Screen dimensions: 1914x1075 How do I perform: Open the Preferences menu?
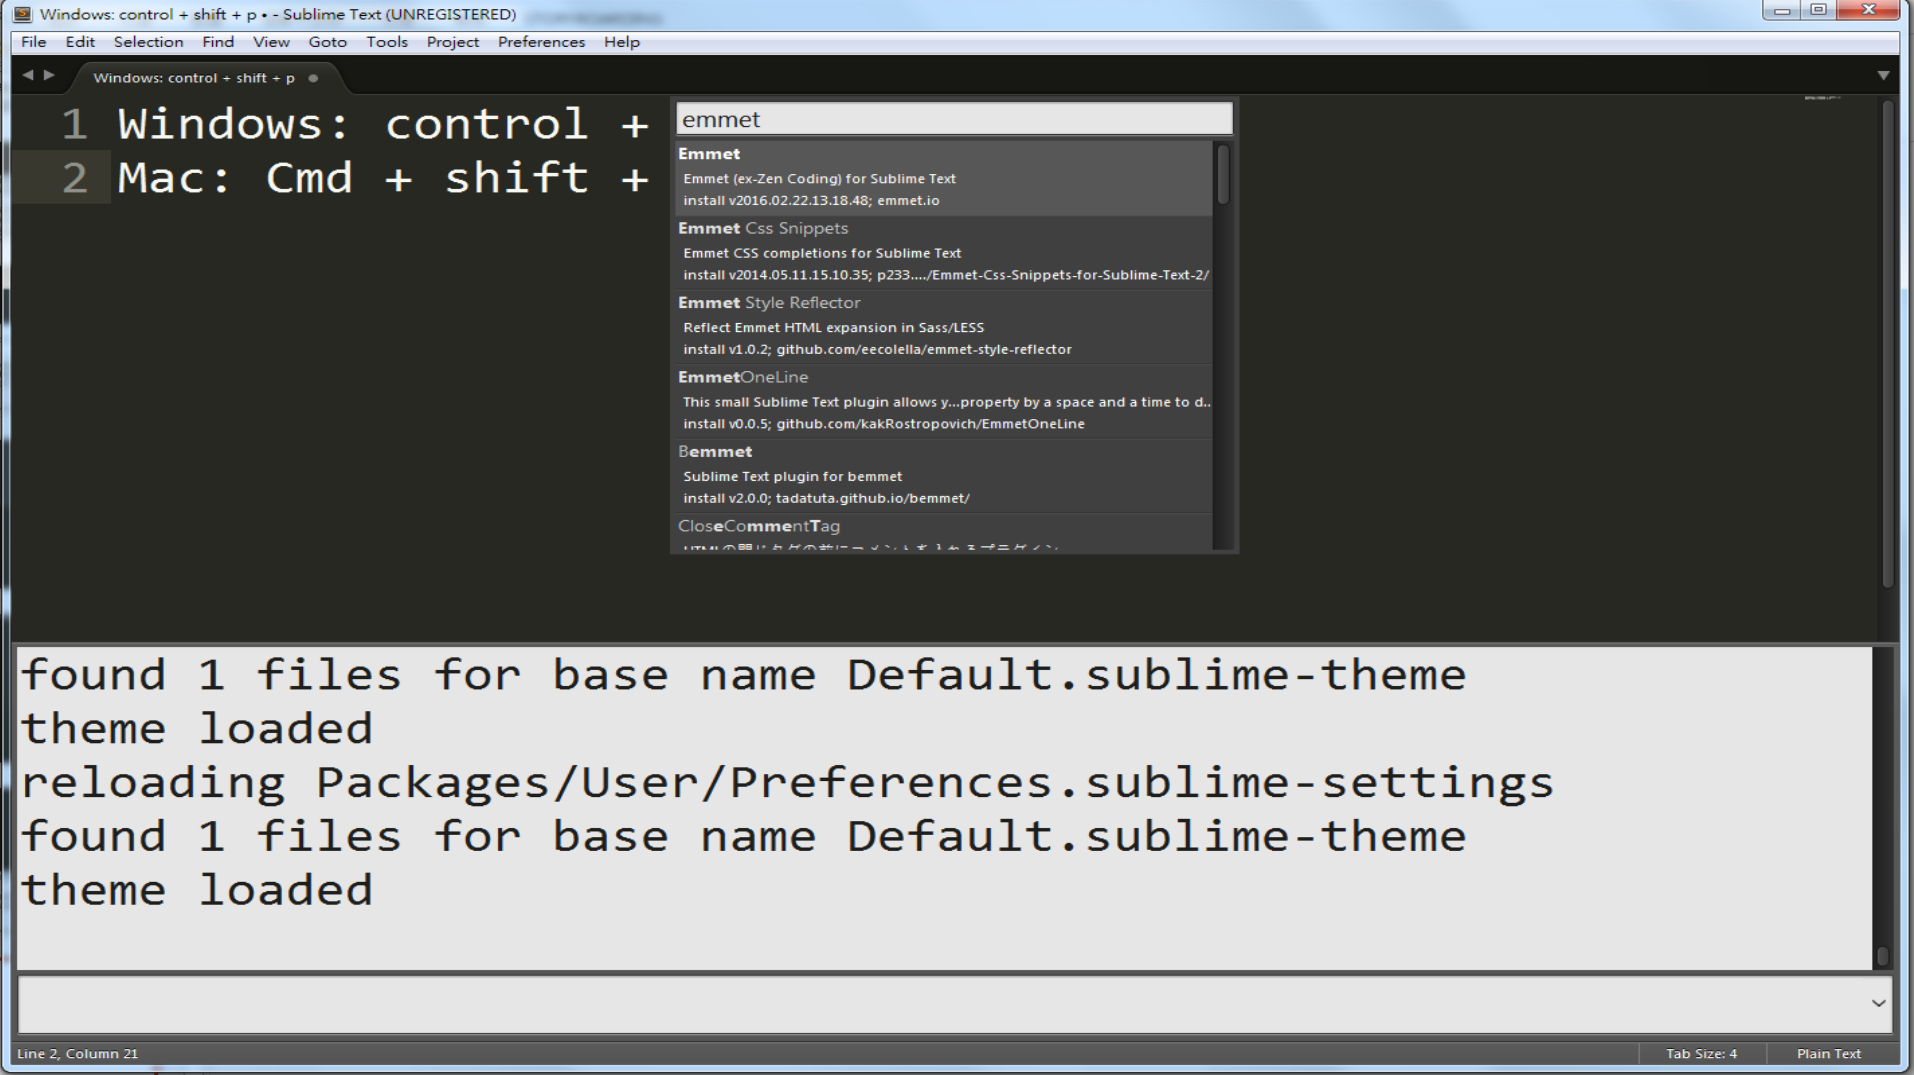coord(541,42)
